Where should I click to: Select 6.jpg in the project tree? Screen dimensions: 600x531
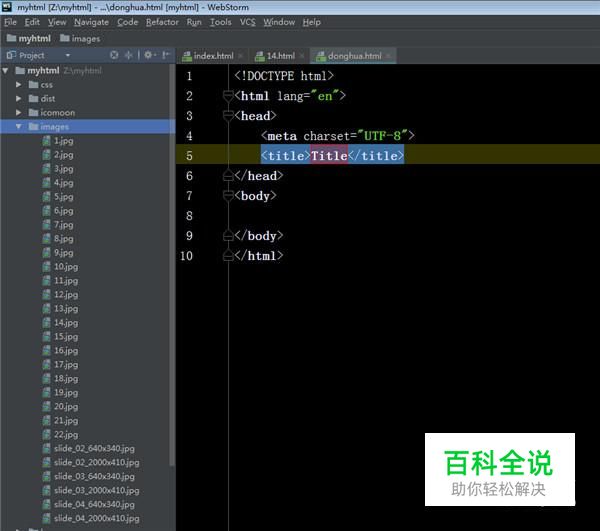pos(63,211)
